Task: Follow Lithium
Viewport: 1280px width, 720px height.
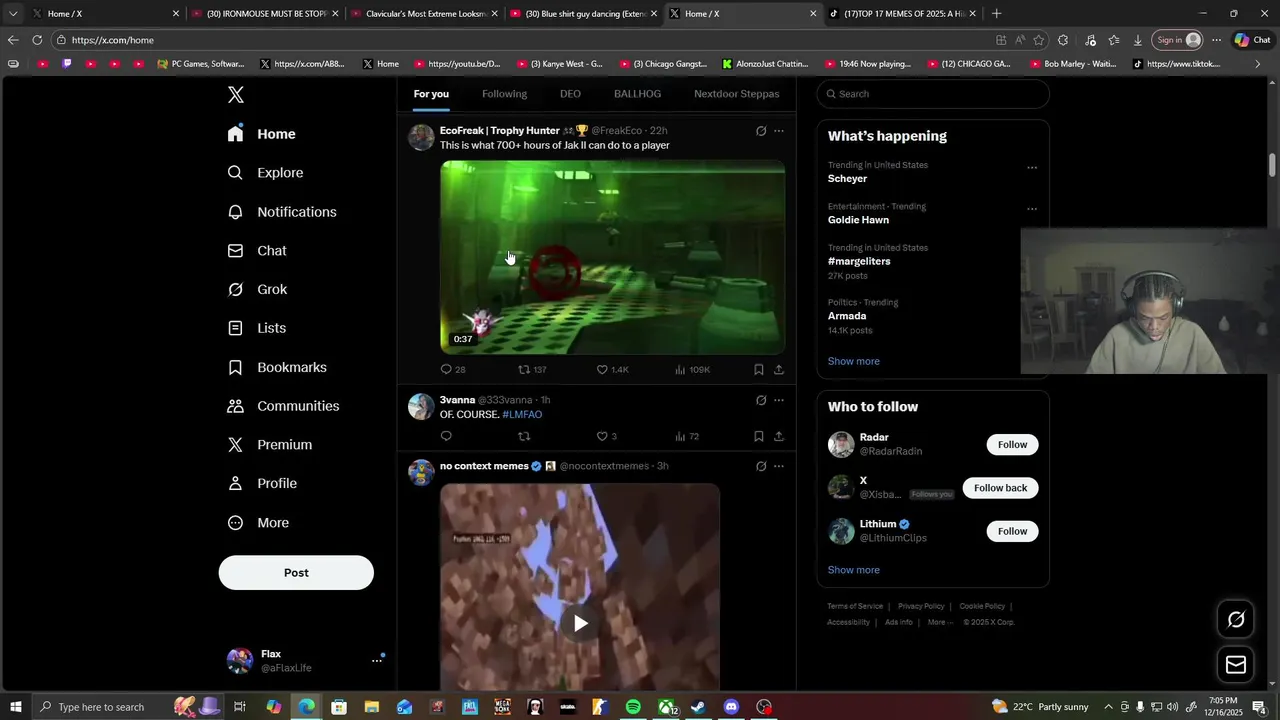Action: [1012, 531]
